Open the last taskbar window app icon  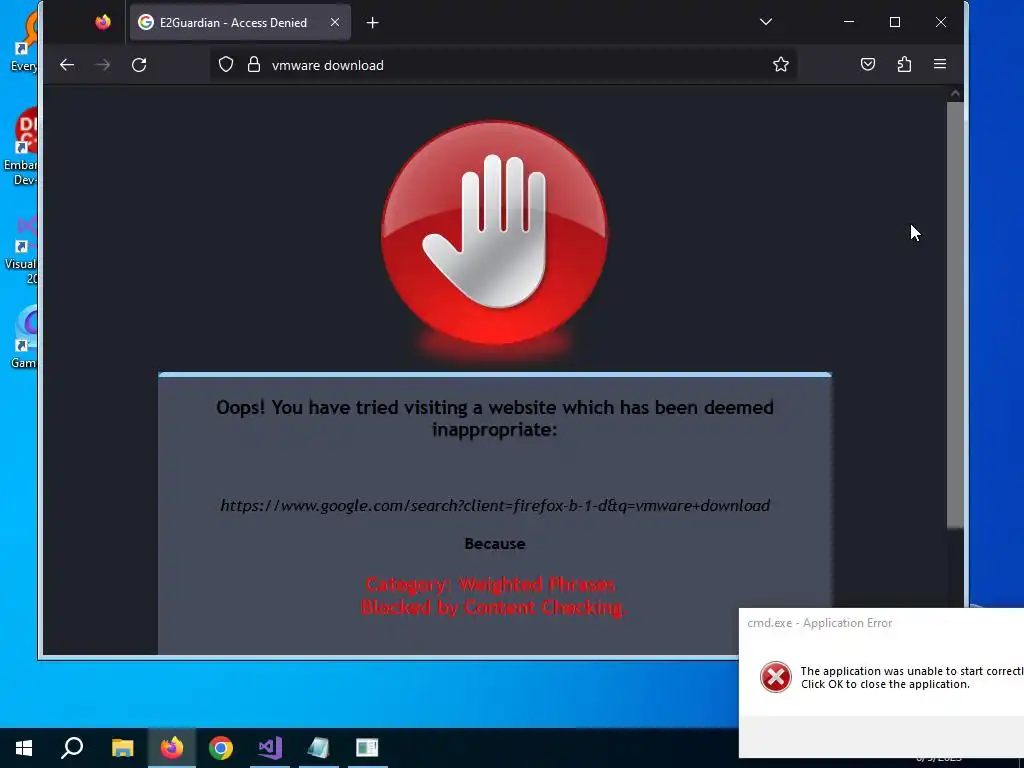click(367, 748)
